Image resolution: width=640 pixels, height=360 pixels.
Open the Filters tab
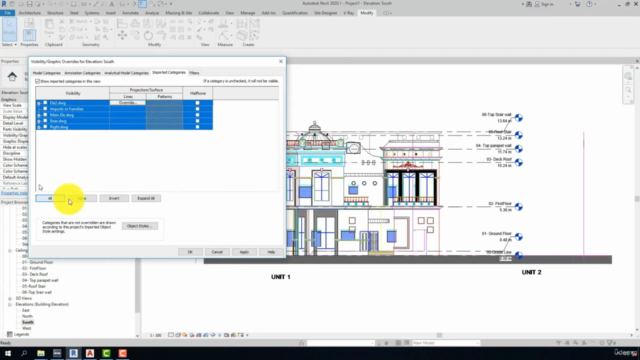click(x=194, y=73)
